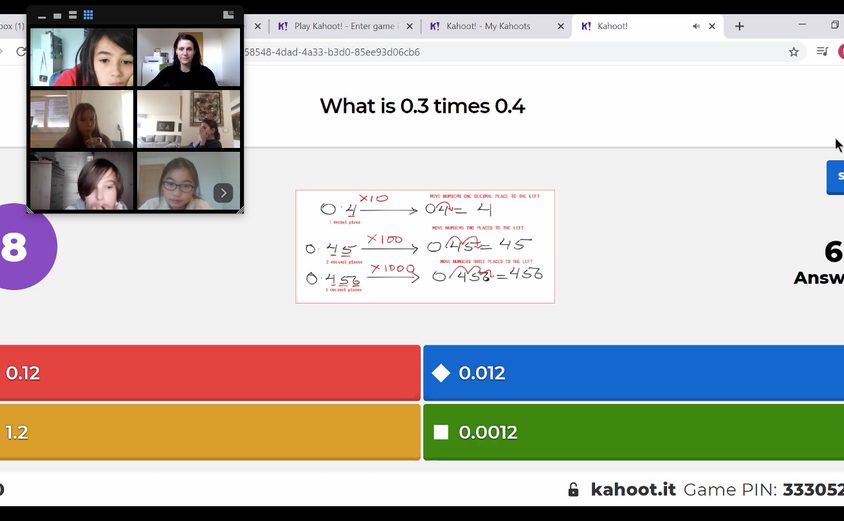
Task: Mute the audio icon on the Kahoot! tab
Action: pos(696,26)
